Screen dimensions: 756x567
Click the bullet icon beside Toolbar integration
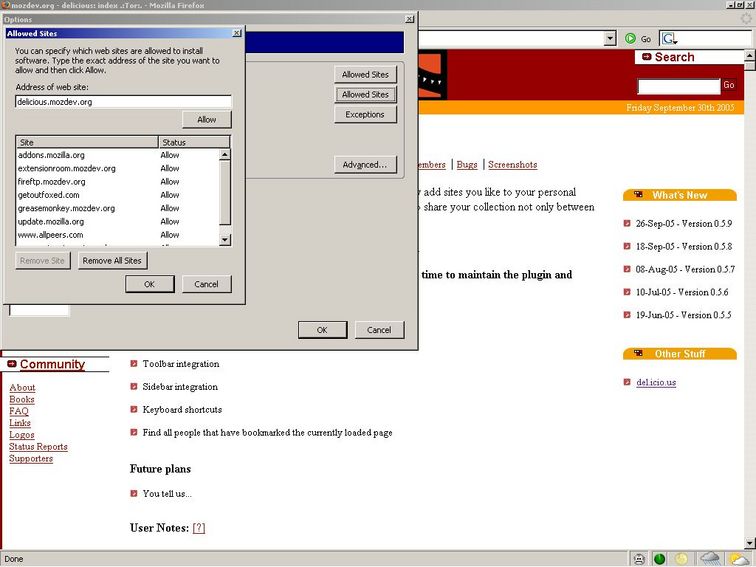tap(134, 364)
